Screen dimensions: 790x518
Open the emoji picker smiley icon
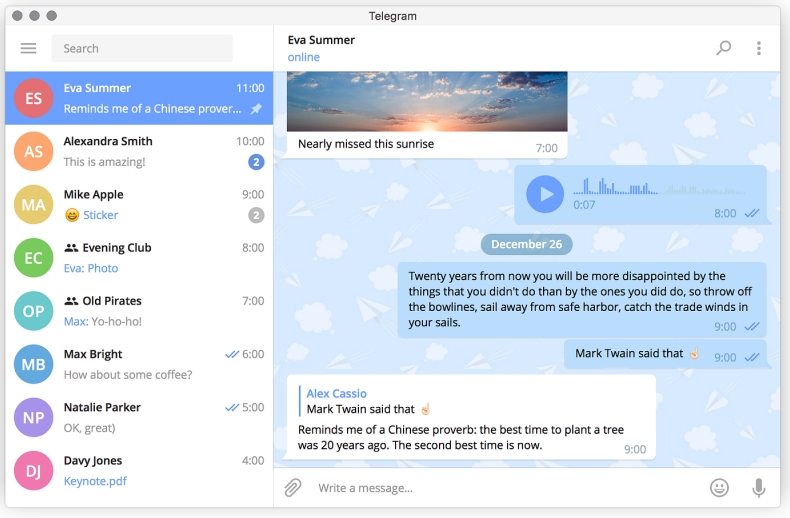coord(719,488)
